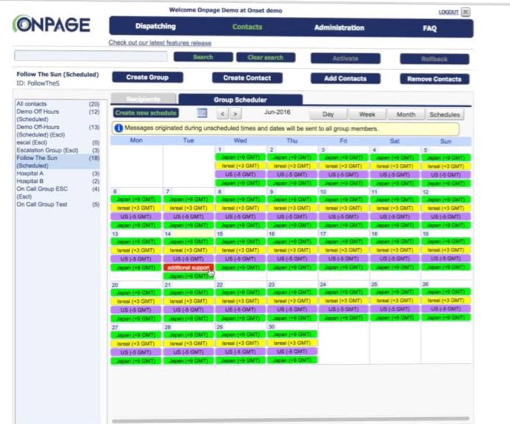Open the Administration menu
This screenshot has width=510, height=424.
[x=339, y=28]
